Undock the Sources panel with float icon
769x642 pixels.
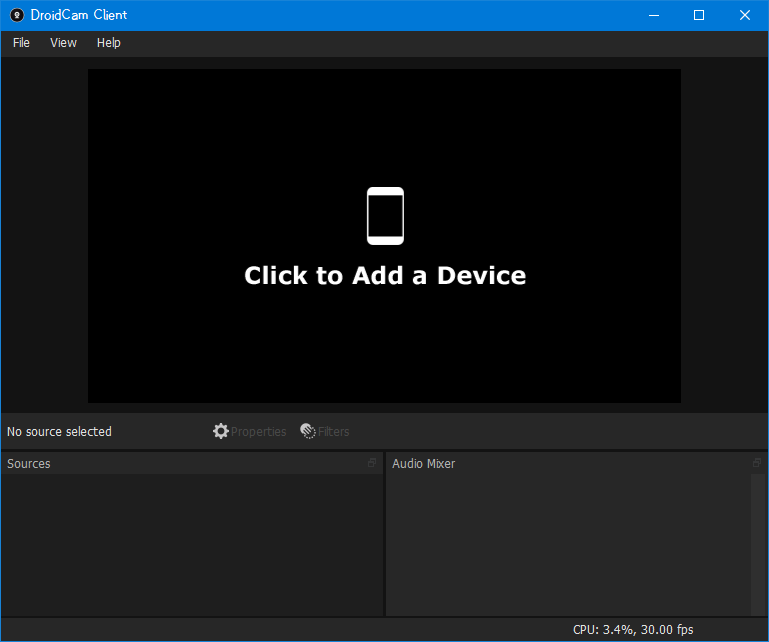point(372,463)
